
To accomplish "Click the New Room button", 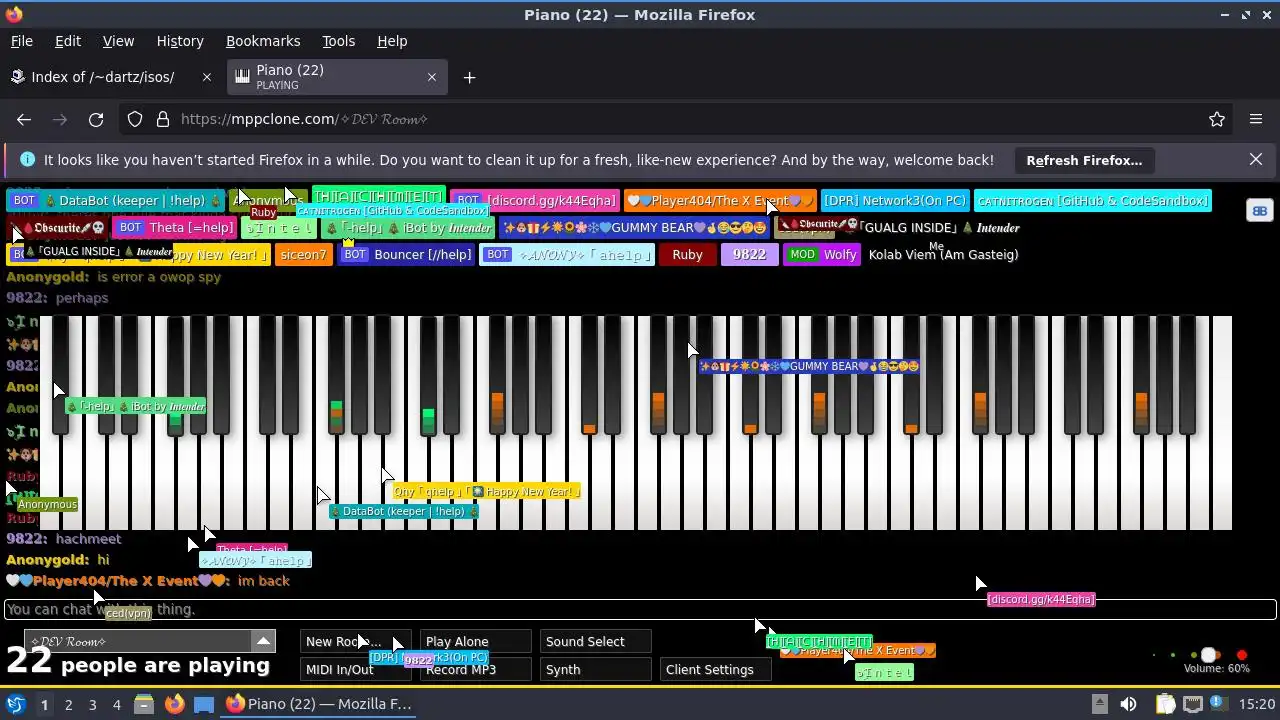I will pyautogui.click(x=355, y=642).
